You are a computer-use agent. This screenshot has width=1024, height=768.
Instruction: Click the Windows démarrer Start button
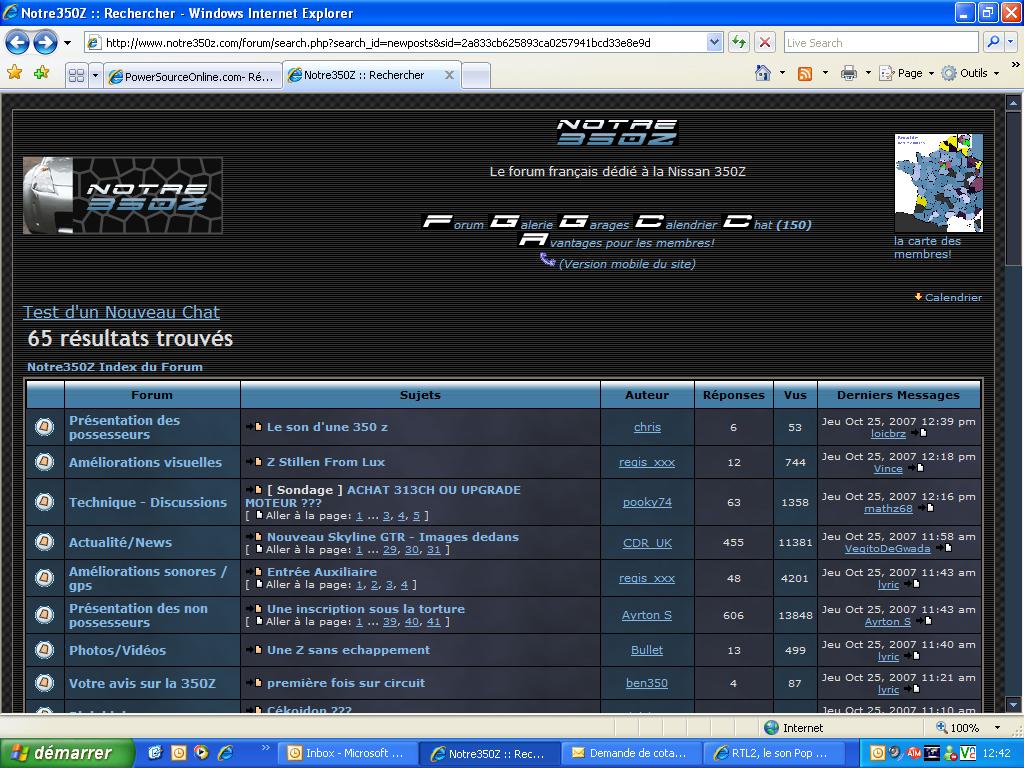click(67, 753)
